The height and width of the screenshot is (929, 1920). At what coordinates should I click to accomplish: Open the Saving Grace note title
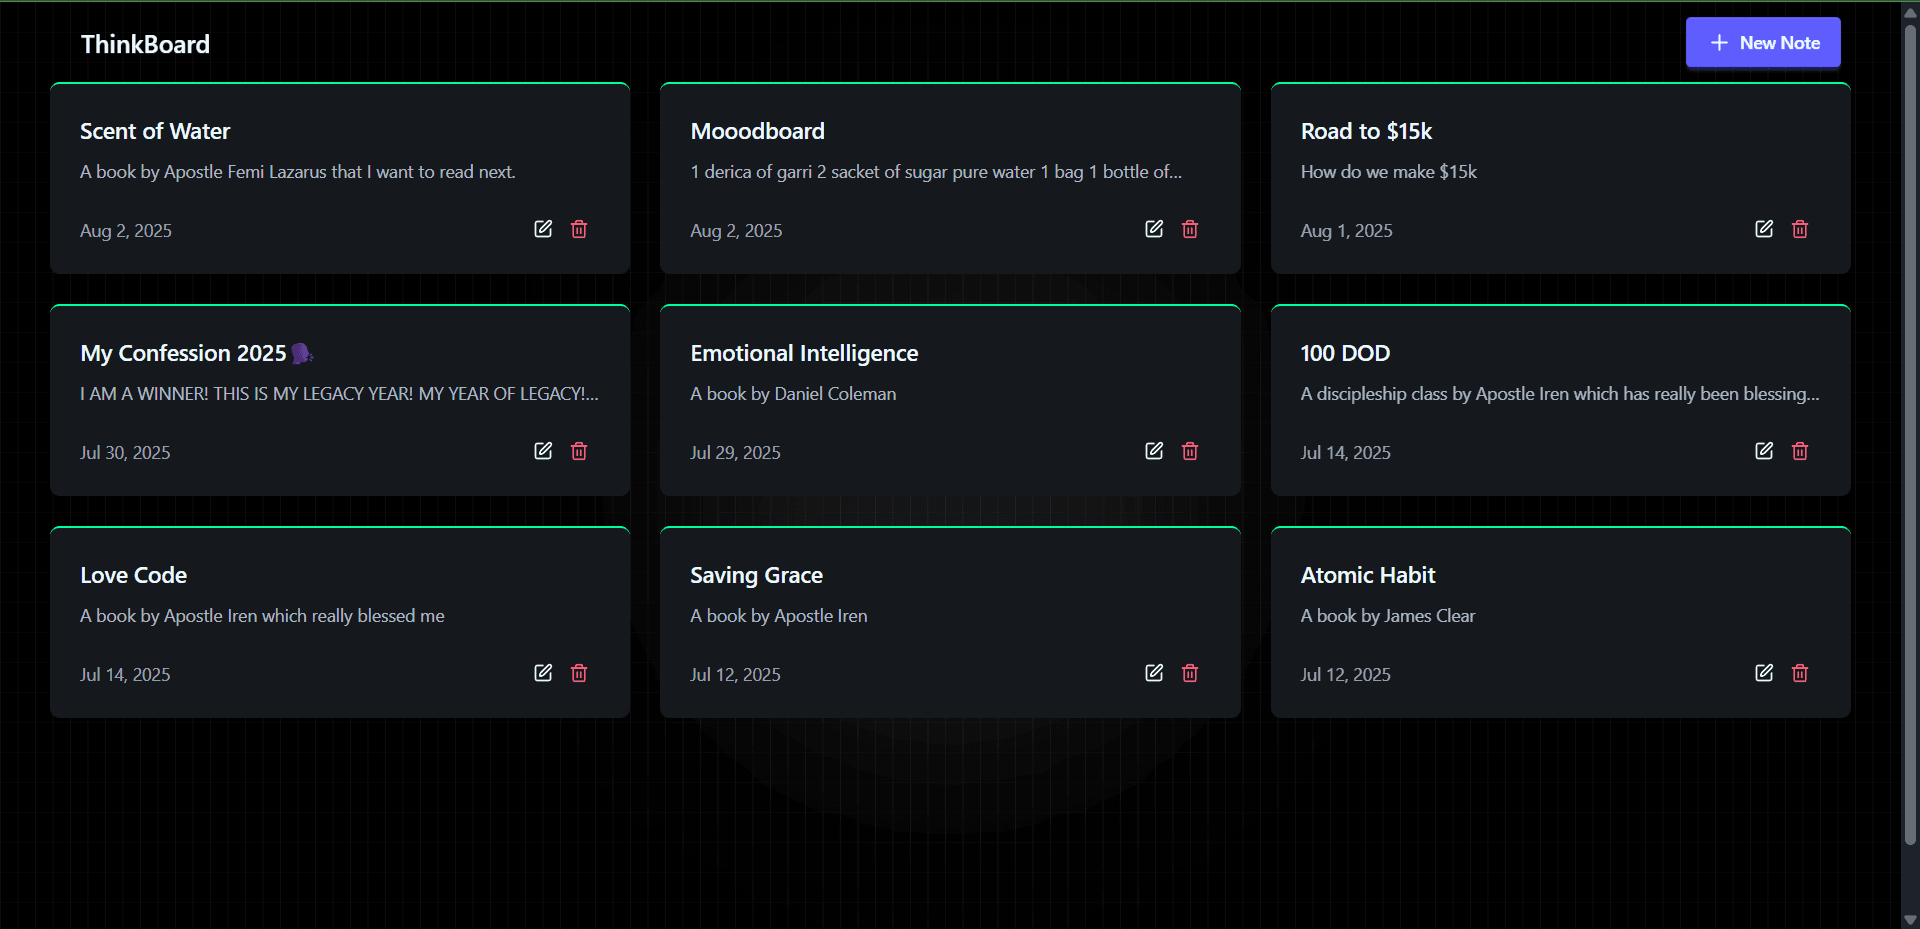coord(756,575)
